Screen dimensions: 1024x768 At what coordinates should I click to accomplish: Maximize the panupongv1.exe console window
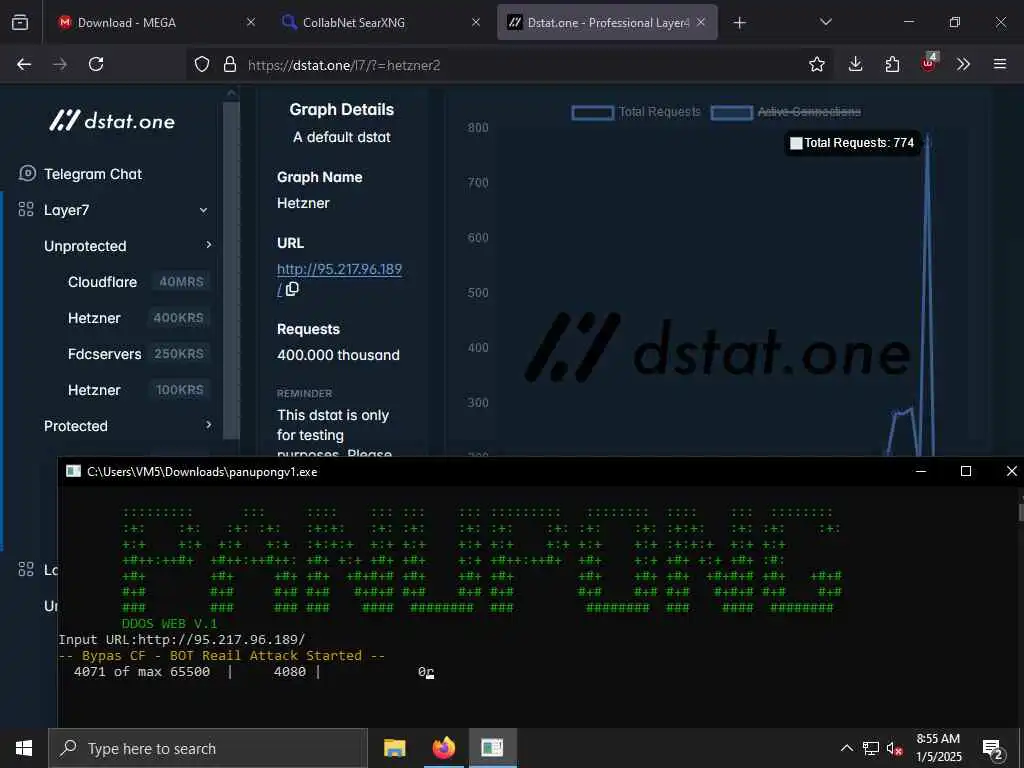pyautogui.click(x=966, y=471)
